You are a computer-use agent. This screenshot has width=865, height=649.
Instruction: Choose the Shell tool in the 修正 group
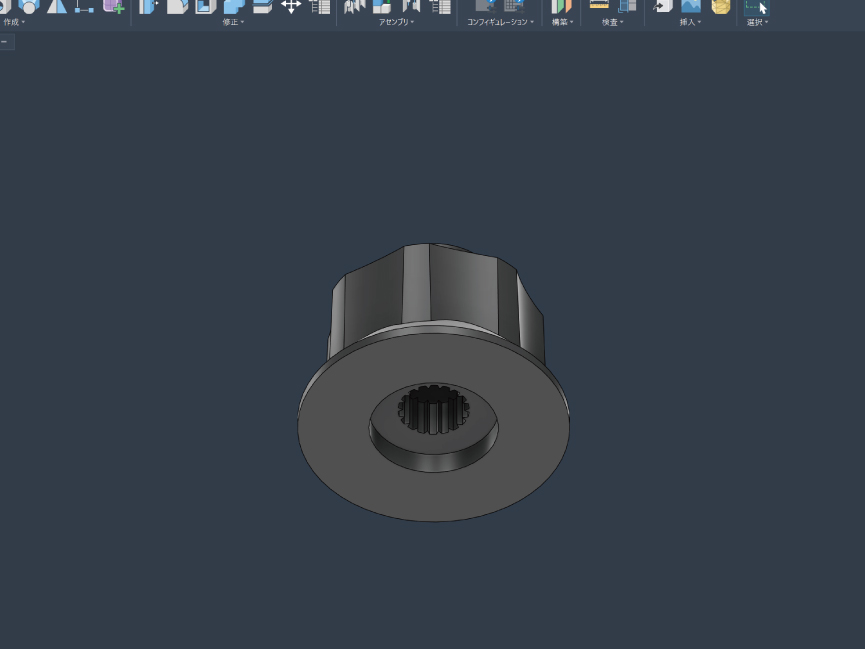pyautogui.click(x=205, y=6)
